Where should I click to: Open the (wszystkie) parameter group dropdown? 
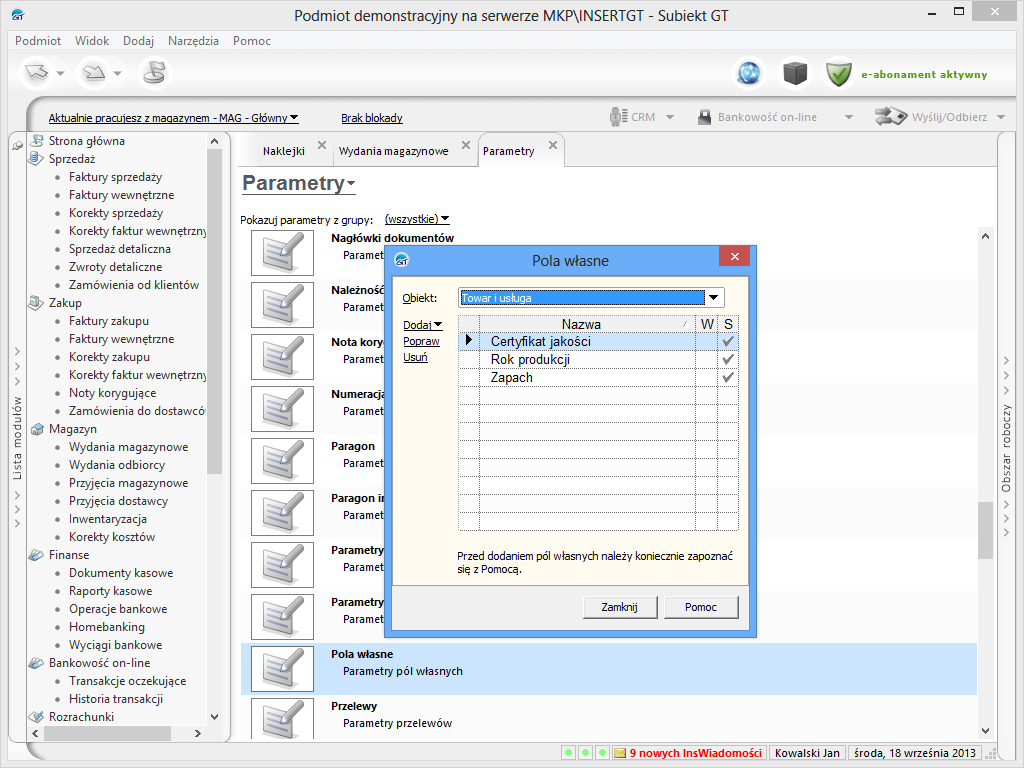pyautogui.click(x=417, y=219)
